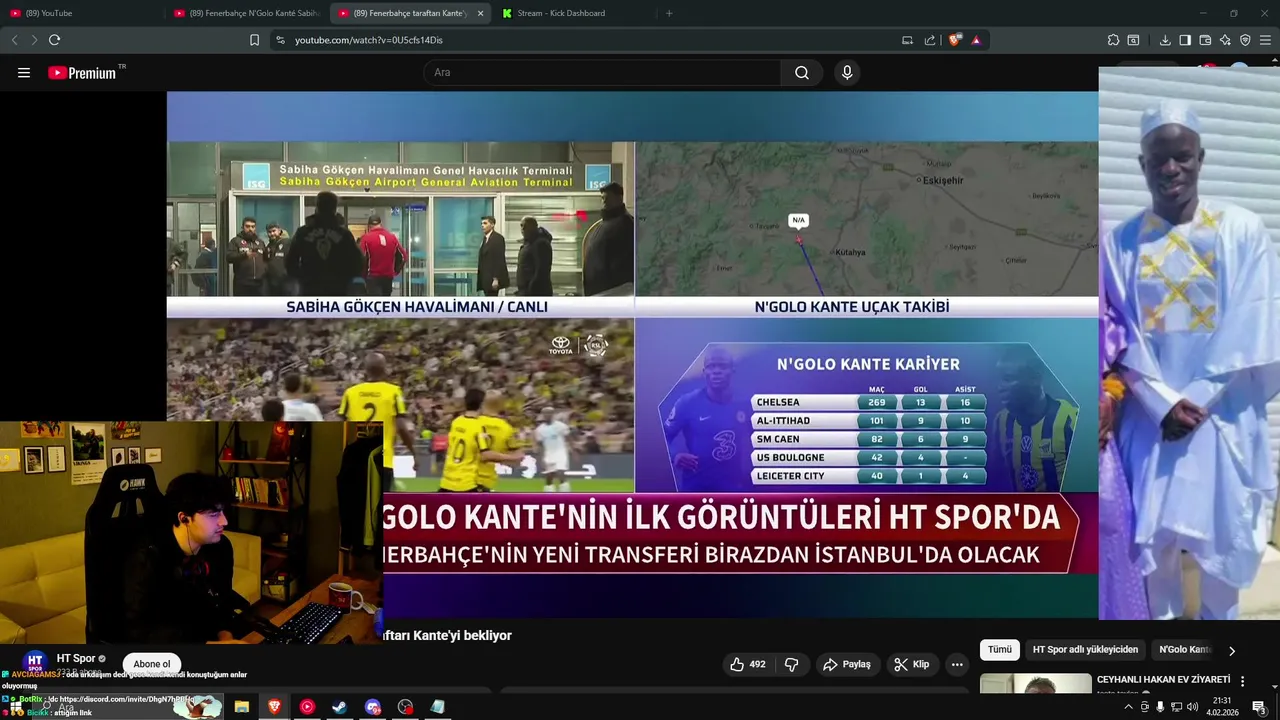
Task: Bookmark this page using bookmark icon
Action: click(x=254, y=40)
